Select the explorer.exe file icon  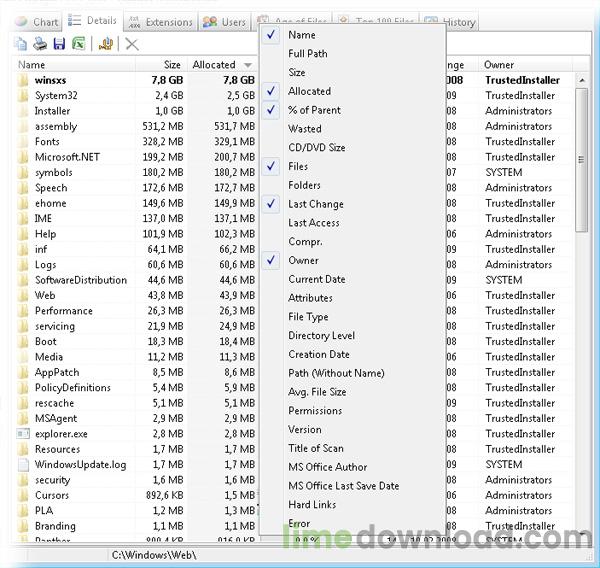23,434
